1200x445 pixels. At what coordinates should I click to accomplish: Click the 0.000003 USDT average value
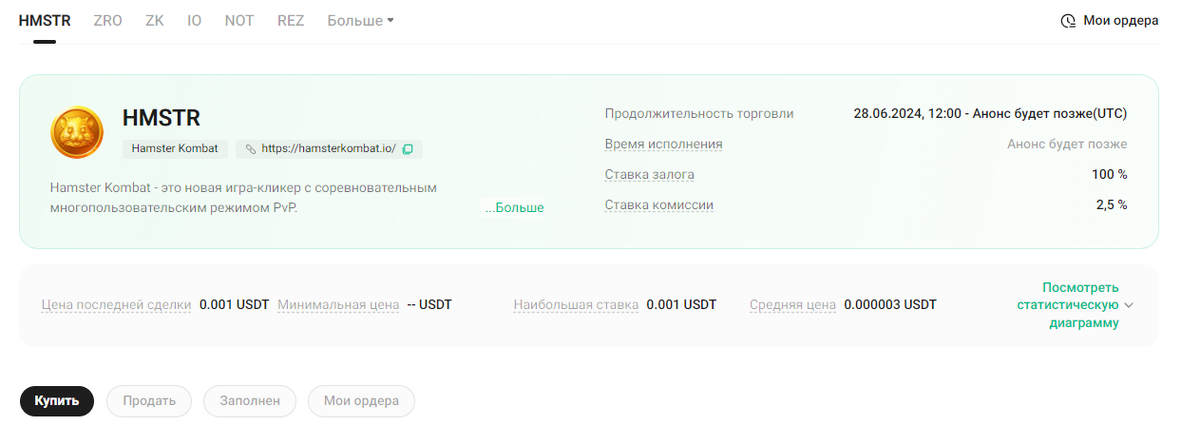click(890, 305)
